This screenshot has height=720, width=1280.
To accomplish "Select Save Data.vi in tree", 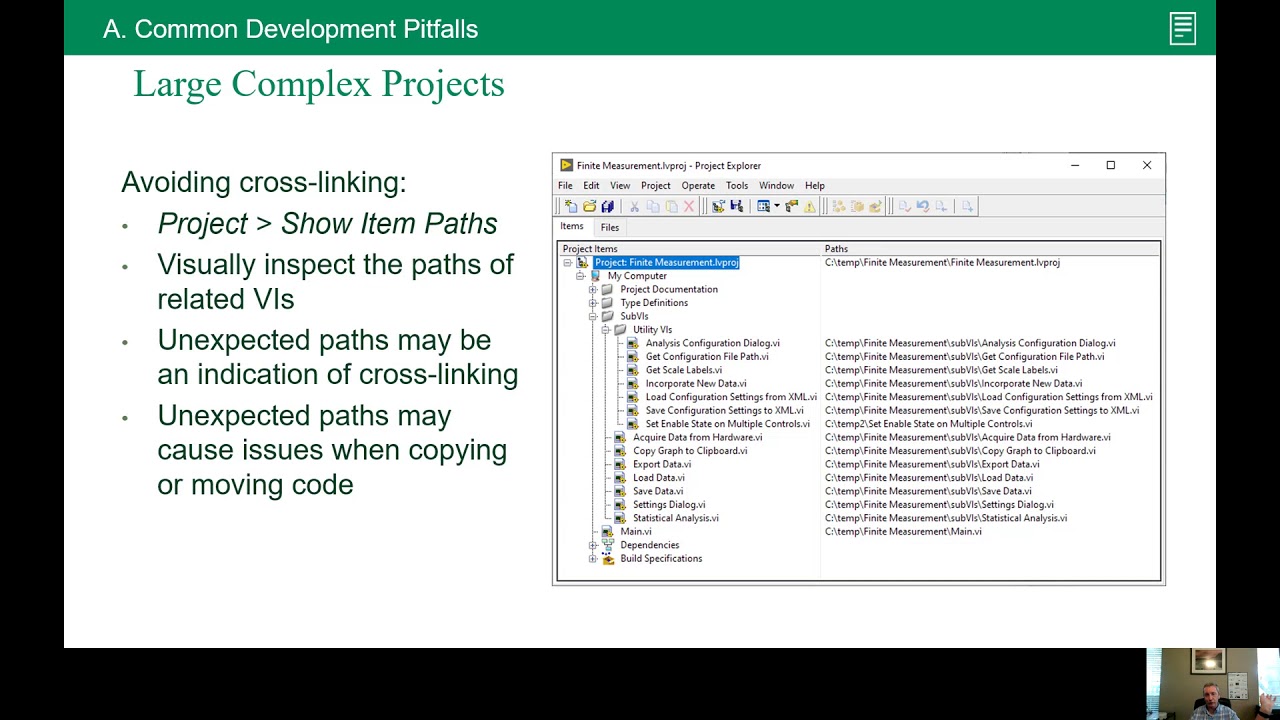I will click(658, 491).
